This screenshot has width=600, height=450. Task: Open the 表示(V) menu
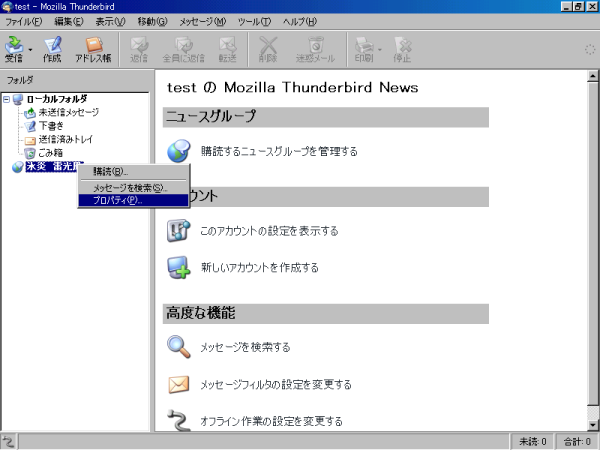[110, 21]
